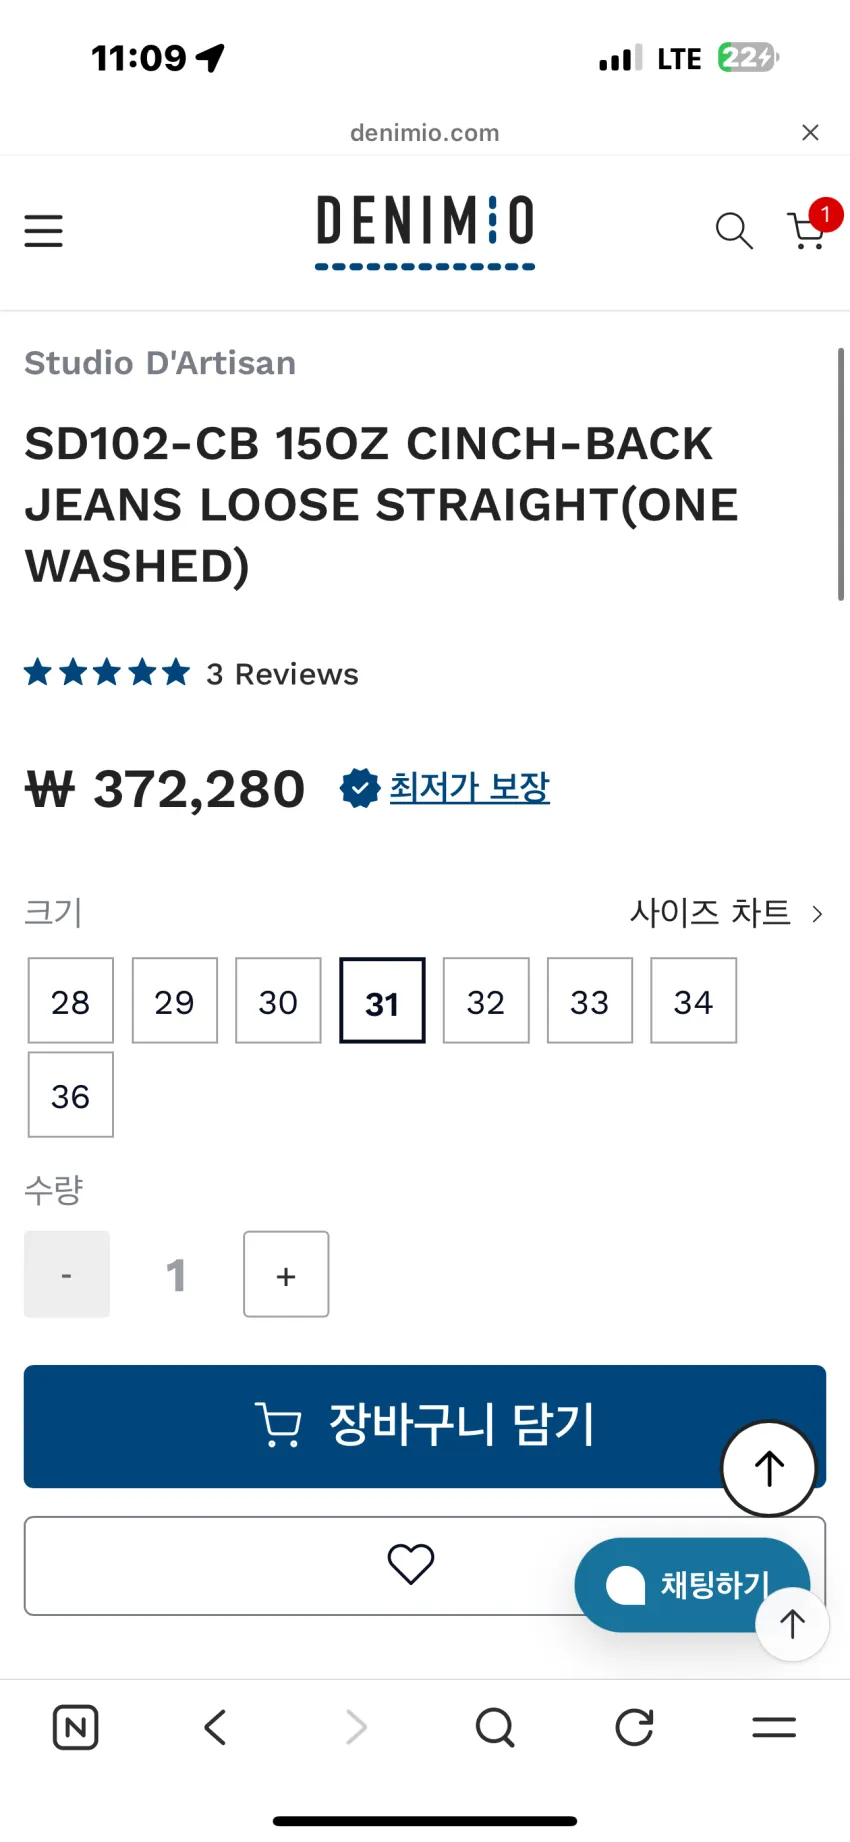The width and height of the screenshot is (850, 1842).
Task: Select size 32
Action: (486, 1001)
